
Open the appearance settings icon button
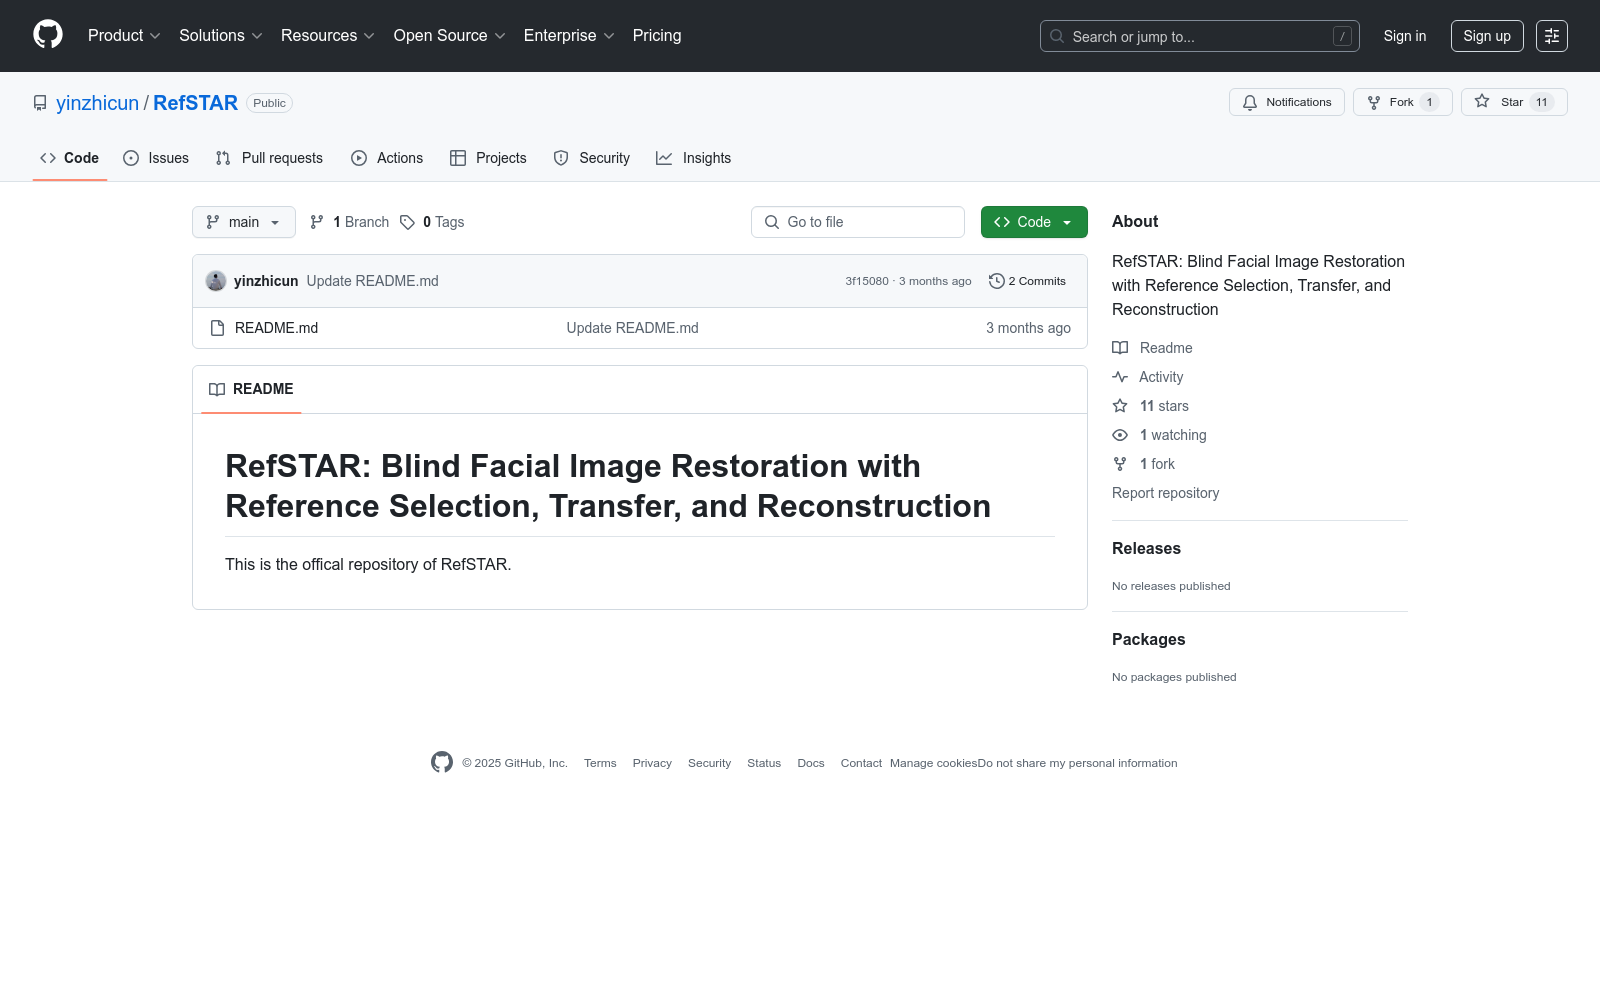click(1552, 36)
